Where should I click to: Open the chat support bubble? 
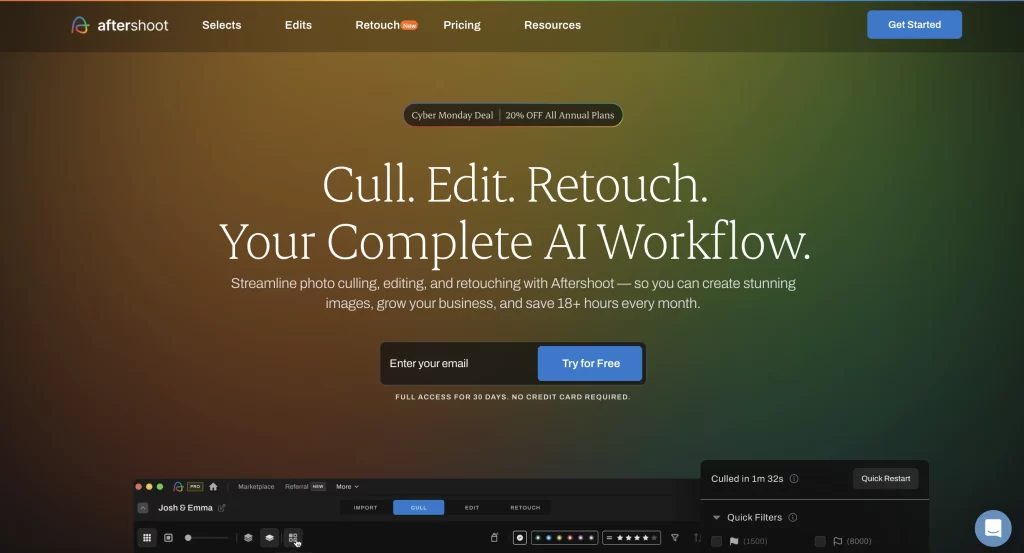pyautogui.click(x=993, y=528)
